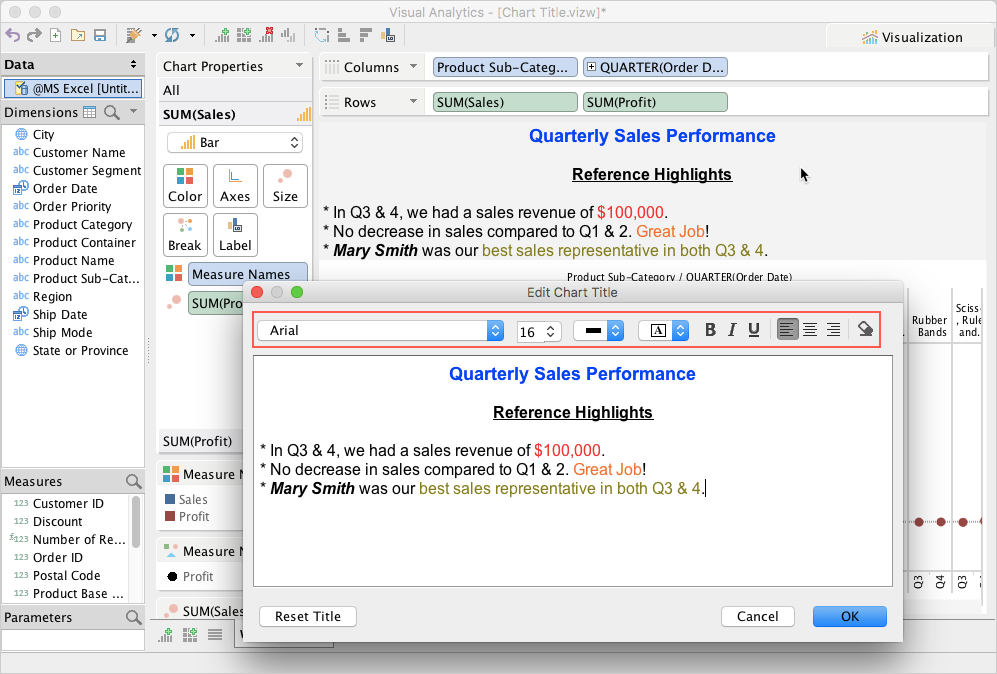The image size is (997, 674).
Task: Select the SUM(Sales) properties section
Action: tap(235, 114)
